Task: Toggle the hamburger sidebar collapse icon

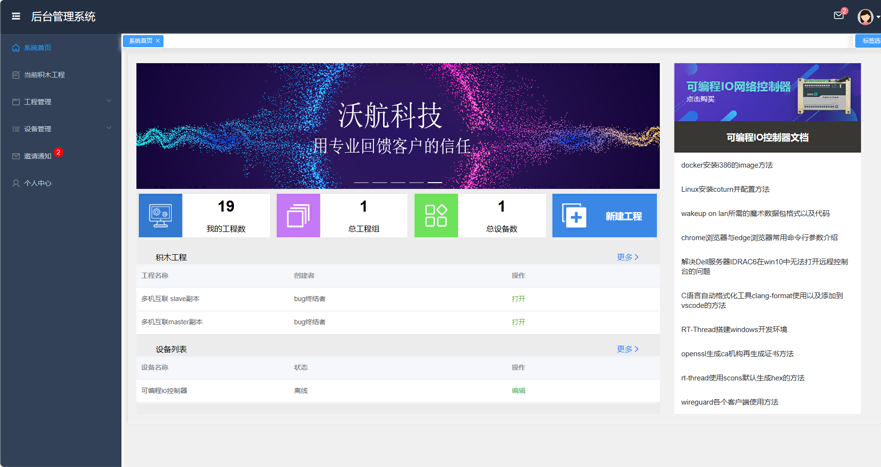Action: pos(16,16)
